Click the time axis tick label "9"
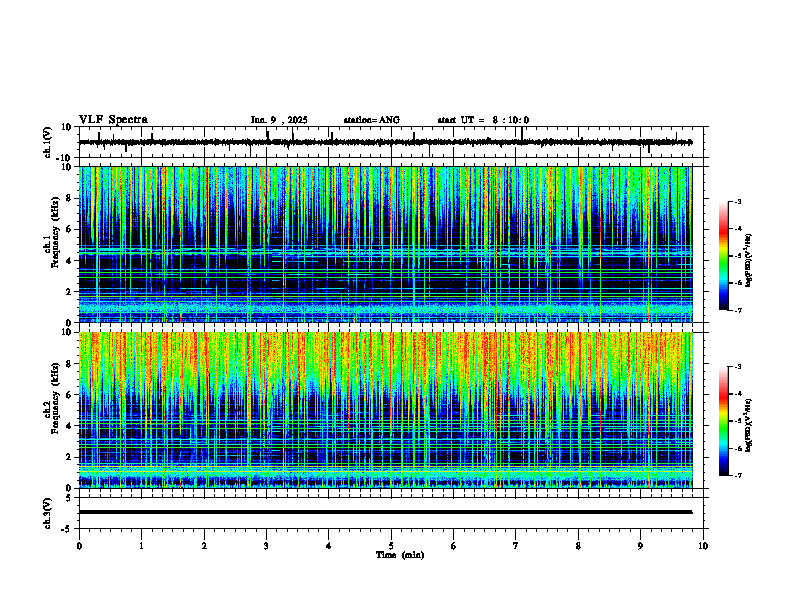Image resolution: width=792 pixels, height=612 pixels. point(641,546)
